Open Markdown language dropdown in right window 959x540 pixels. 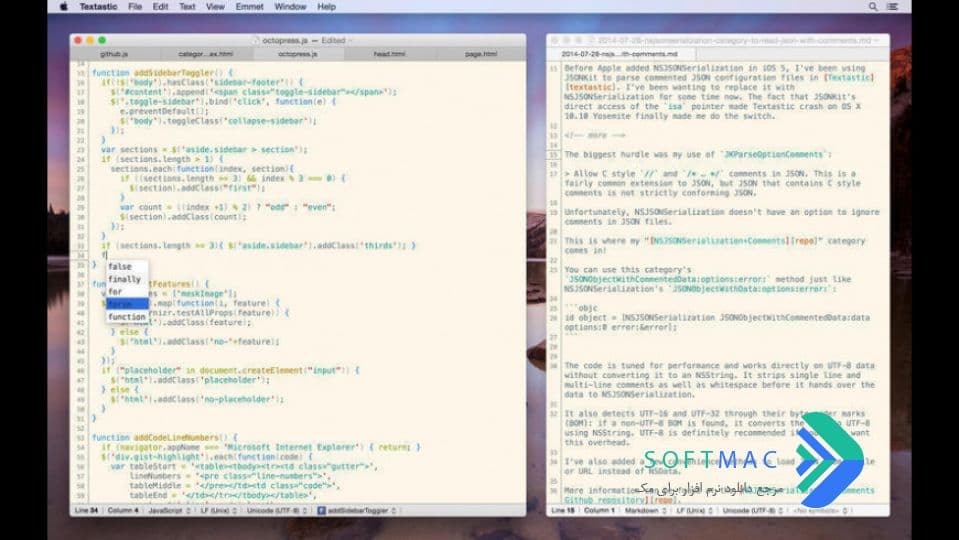645,510
